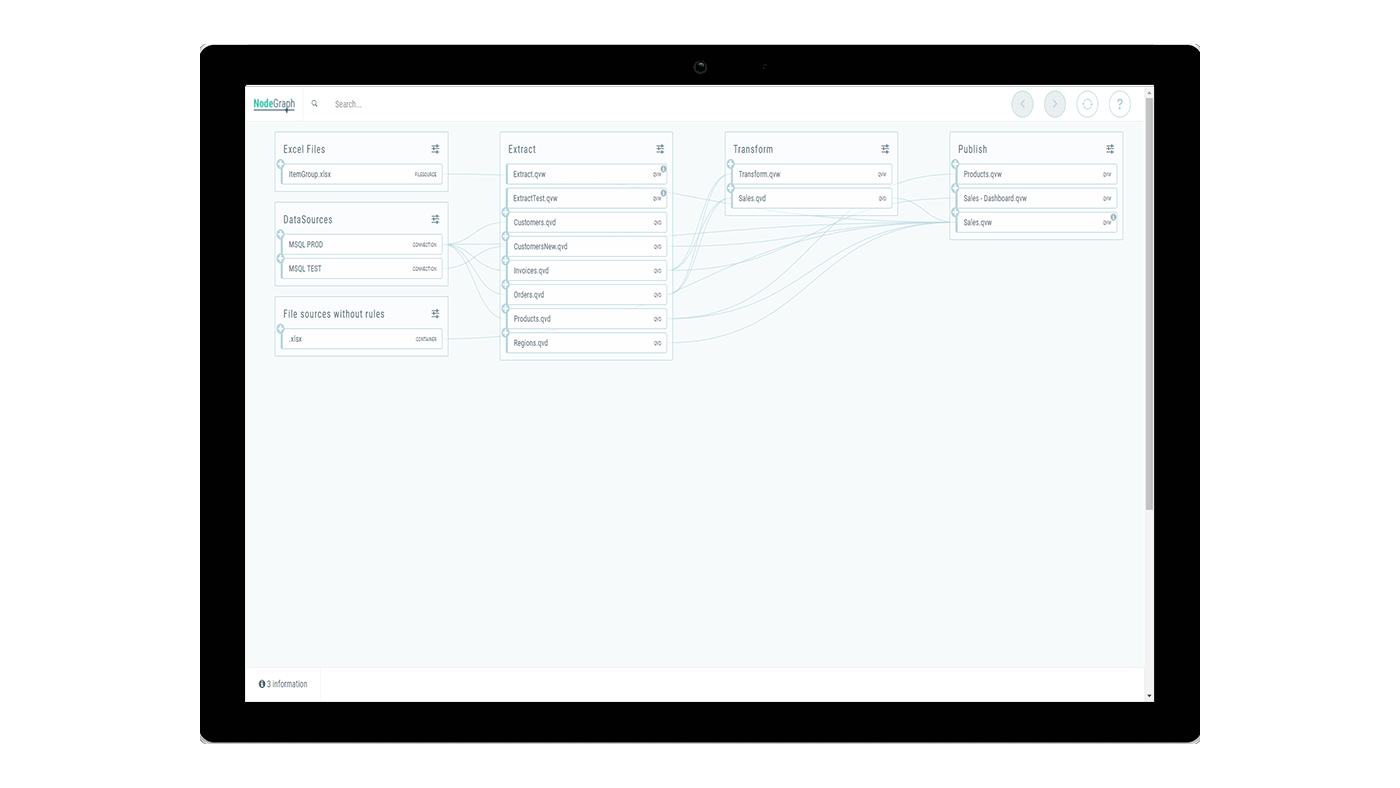This screenshot has height=788, width=1400.
Task: Click the Publish group title
Action: tap(973, 149)
